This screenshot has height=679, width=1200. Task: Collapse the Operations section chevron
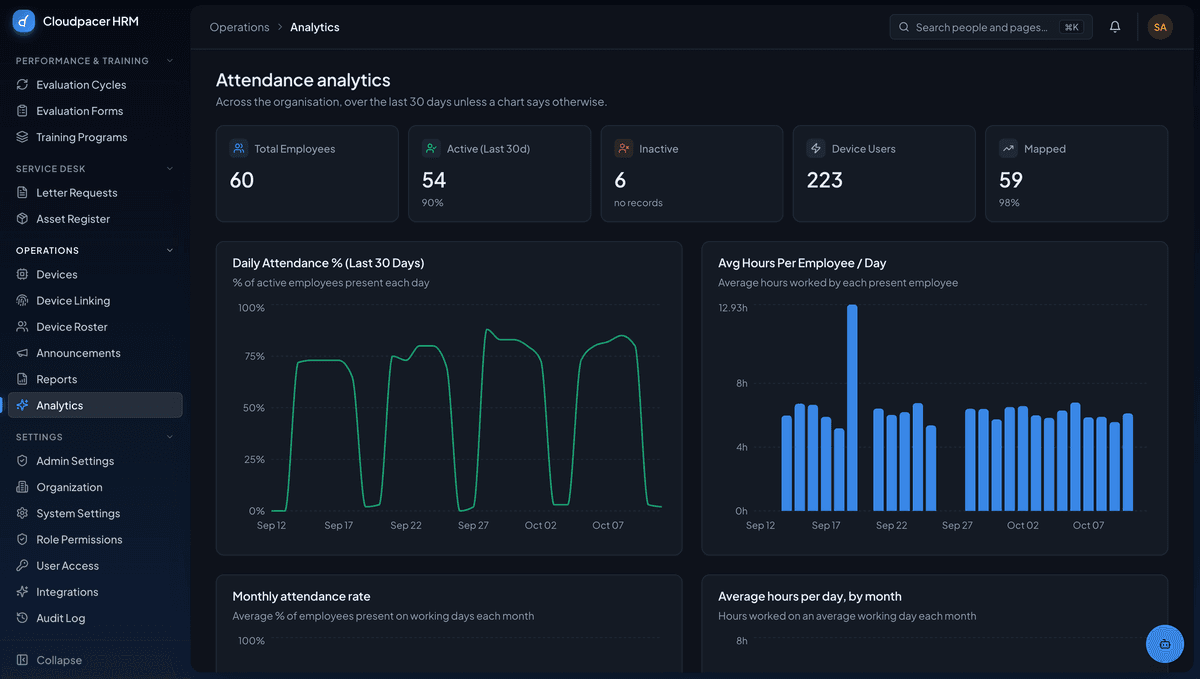(170, 251)
